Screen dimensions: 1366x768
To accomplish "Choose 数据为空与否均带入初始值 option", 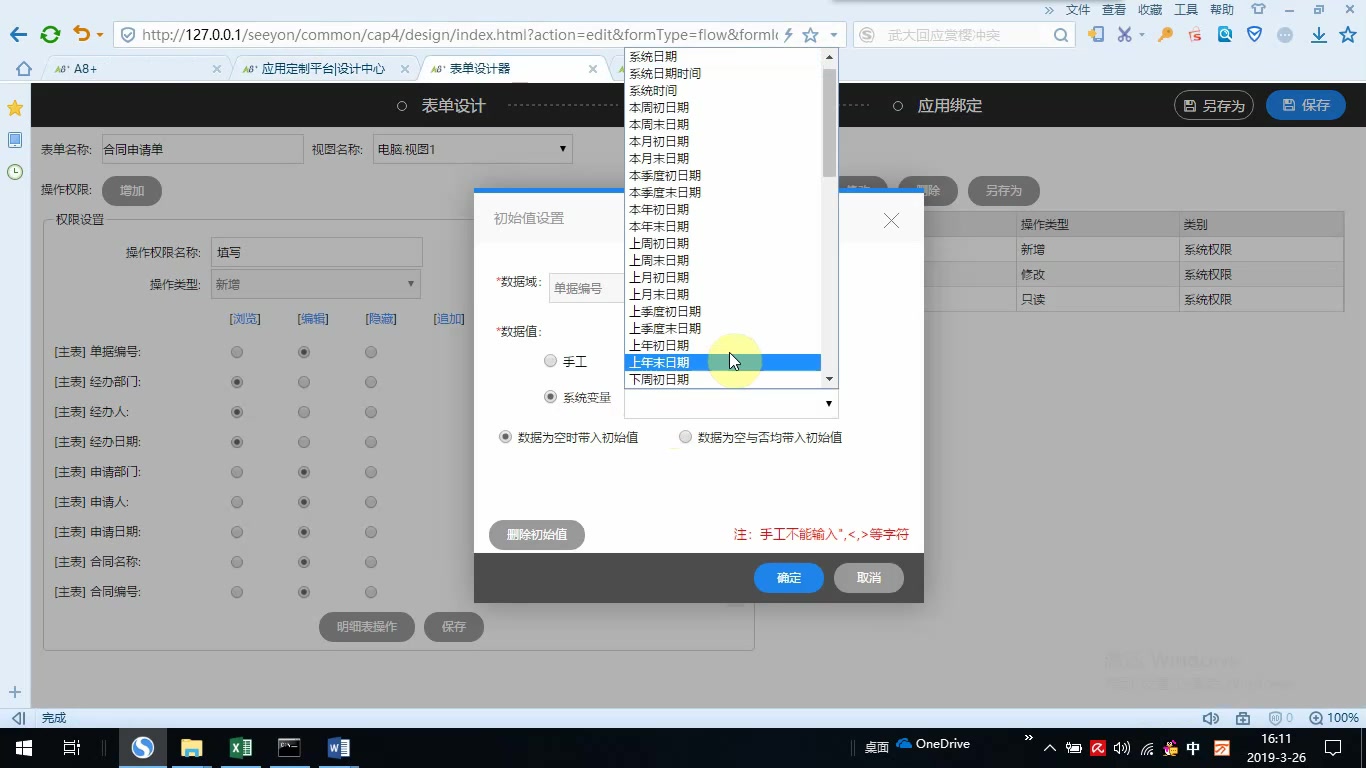I will coord(685,437).
